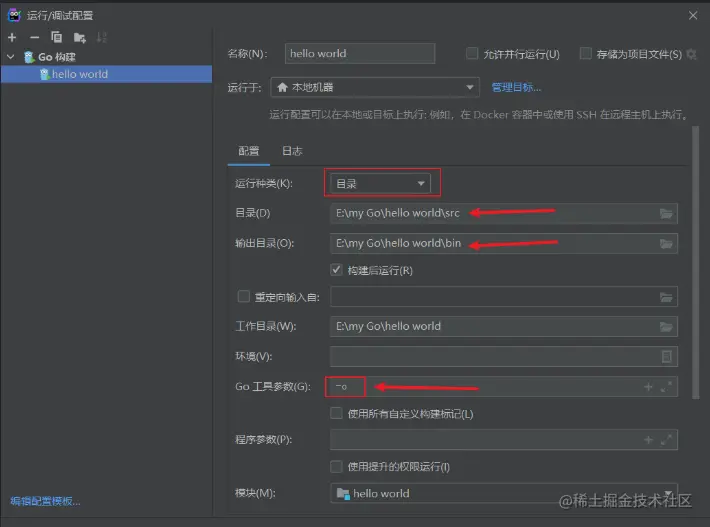Insert macro plus icon in 程序参数
The image size is (710, 527).
point(648,440)
